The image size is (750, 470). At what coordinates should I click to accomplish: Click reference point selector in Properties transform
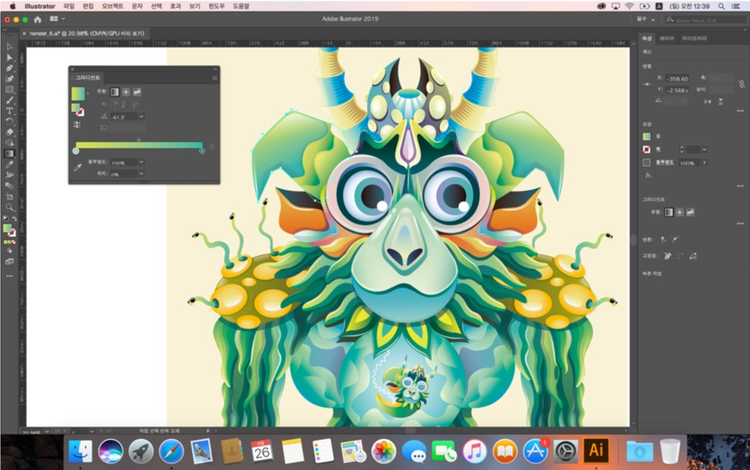coord(647,84)
